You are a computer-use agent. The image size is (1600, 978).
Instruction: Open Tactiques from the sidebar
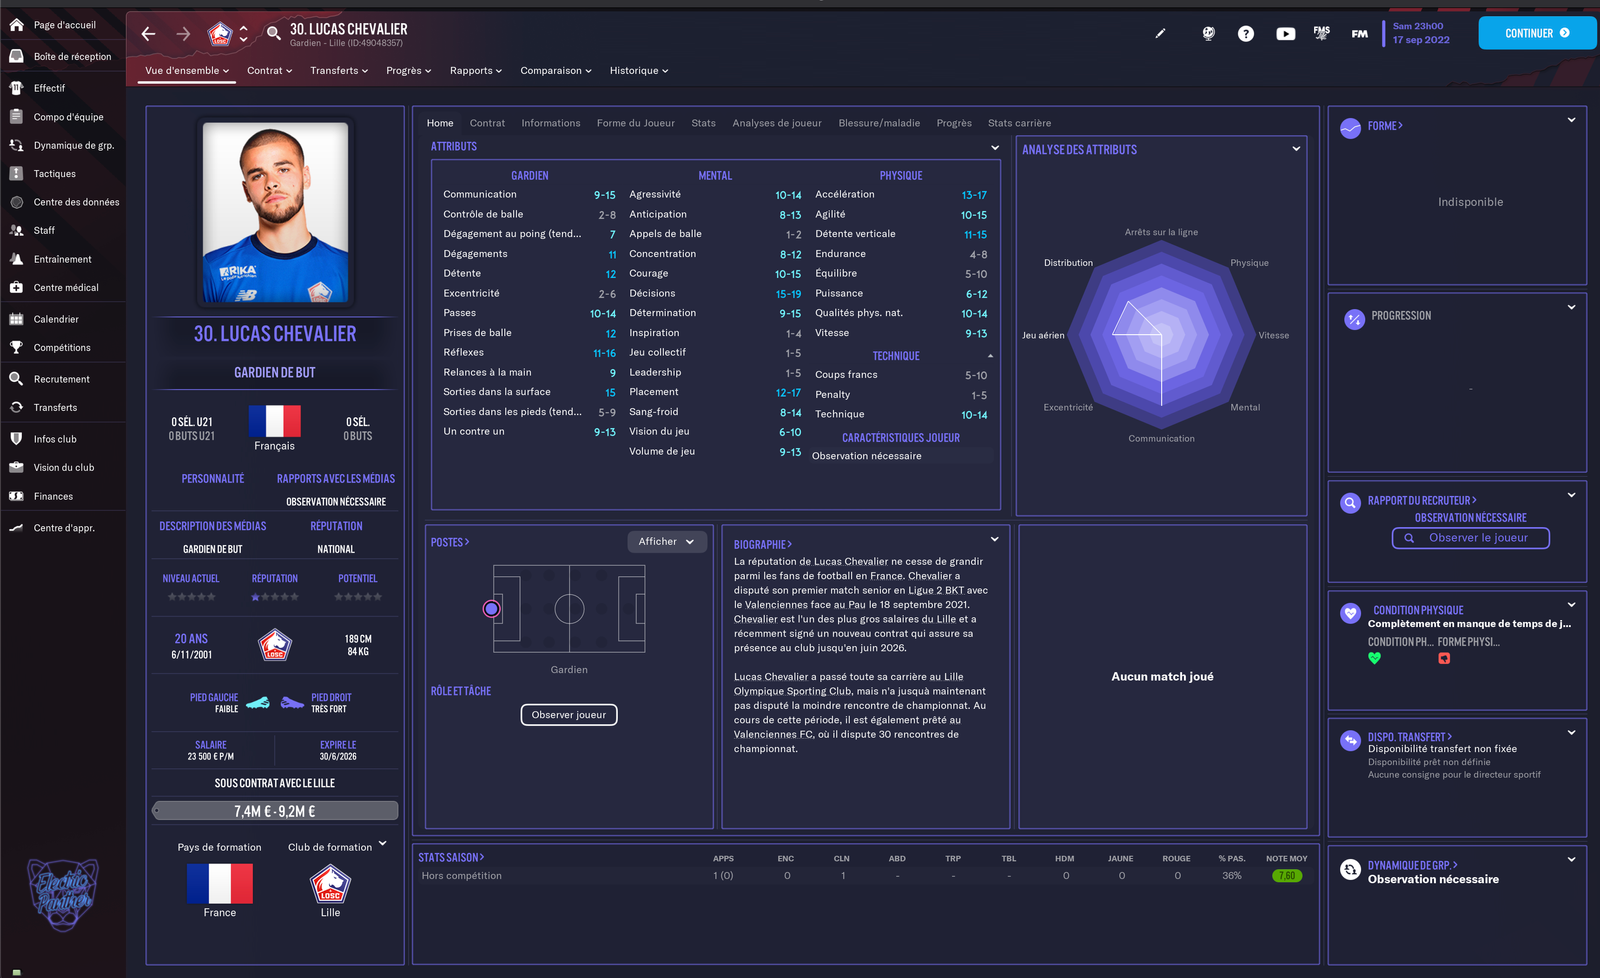(55, 174)
